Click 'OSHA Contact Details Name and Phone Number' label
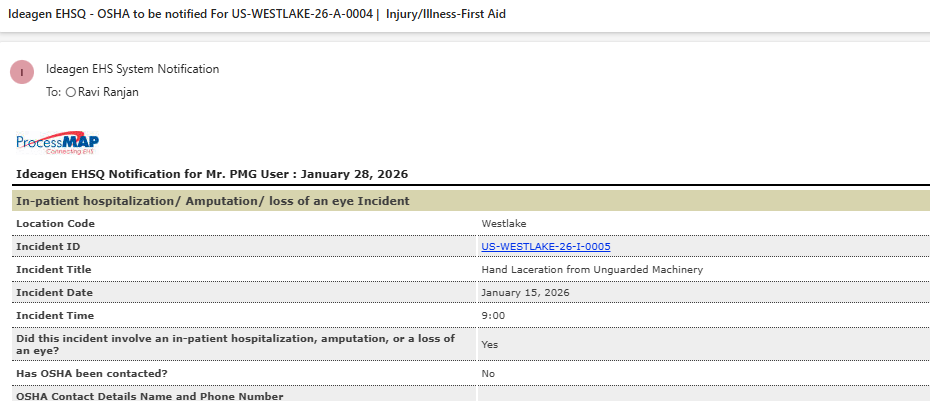This screenshot has height=401, width=930. (149, 396)
